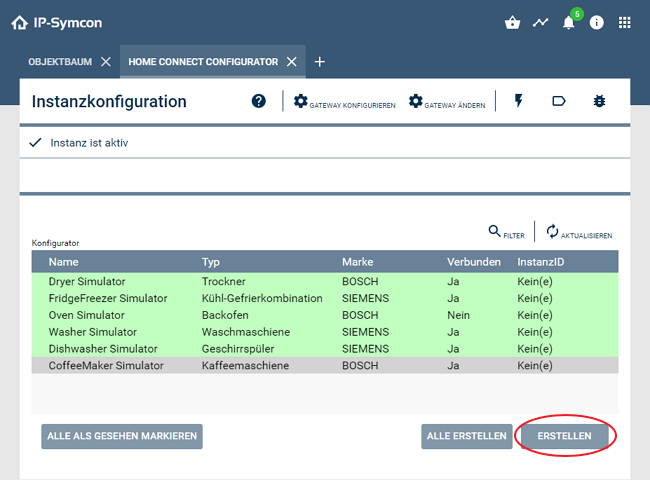Open notifications bell with badge
650x480 pixels.
pyautogui.click(x=570, y=22)
